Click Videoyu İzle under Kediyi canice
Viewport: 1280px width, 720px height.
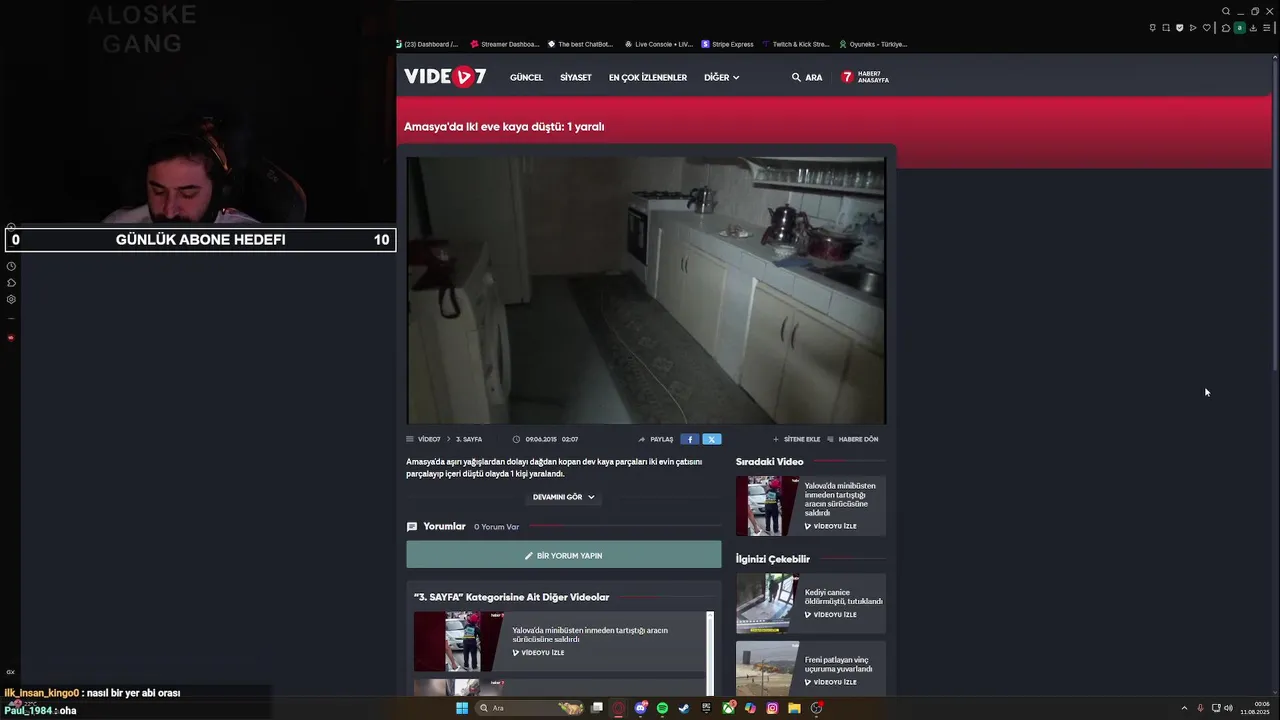pos(830,614)
